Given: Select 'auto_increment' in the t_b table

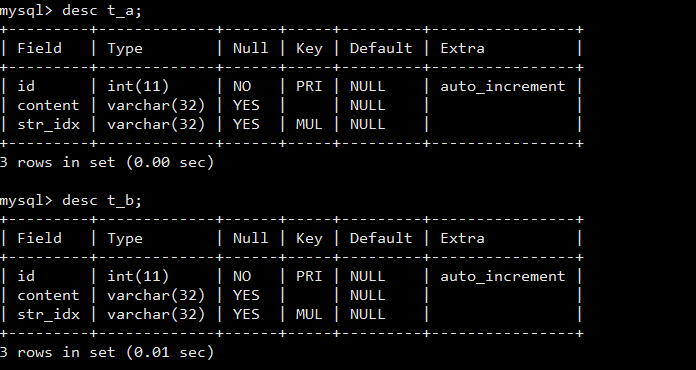Looking at the screenshot, I should pos(502,276).
